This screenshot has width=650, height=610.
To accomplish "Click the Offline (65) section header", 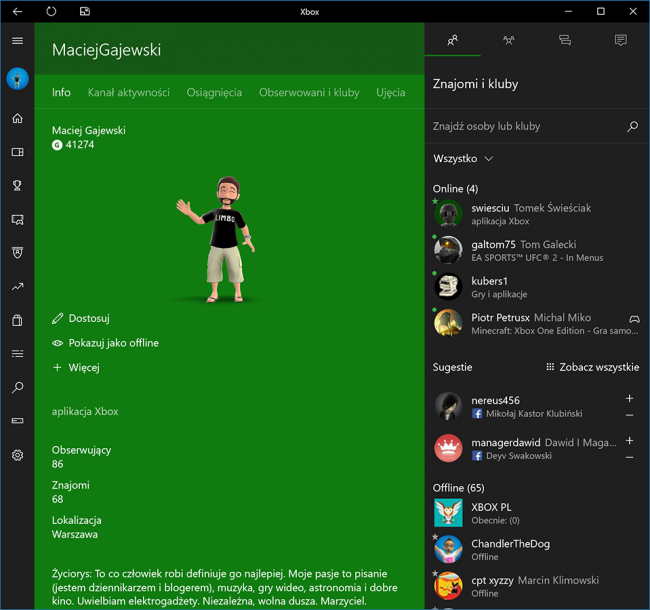I will 458,488.
